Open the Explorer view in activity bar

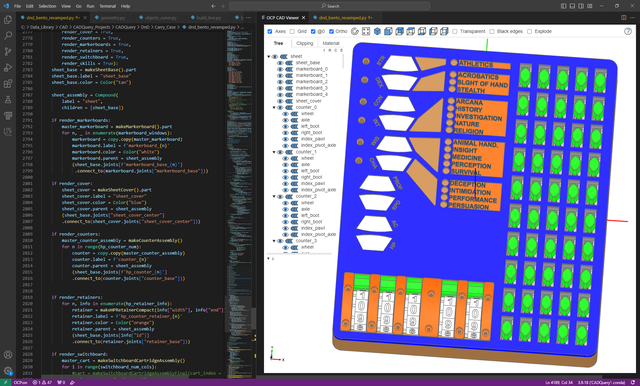8,20
